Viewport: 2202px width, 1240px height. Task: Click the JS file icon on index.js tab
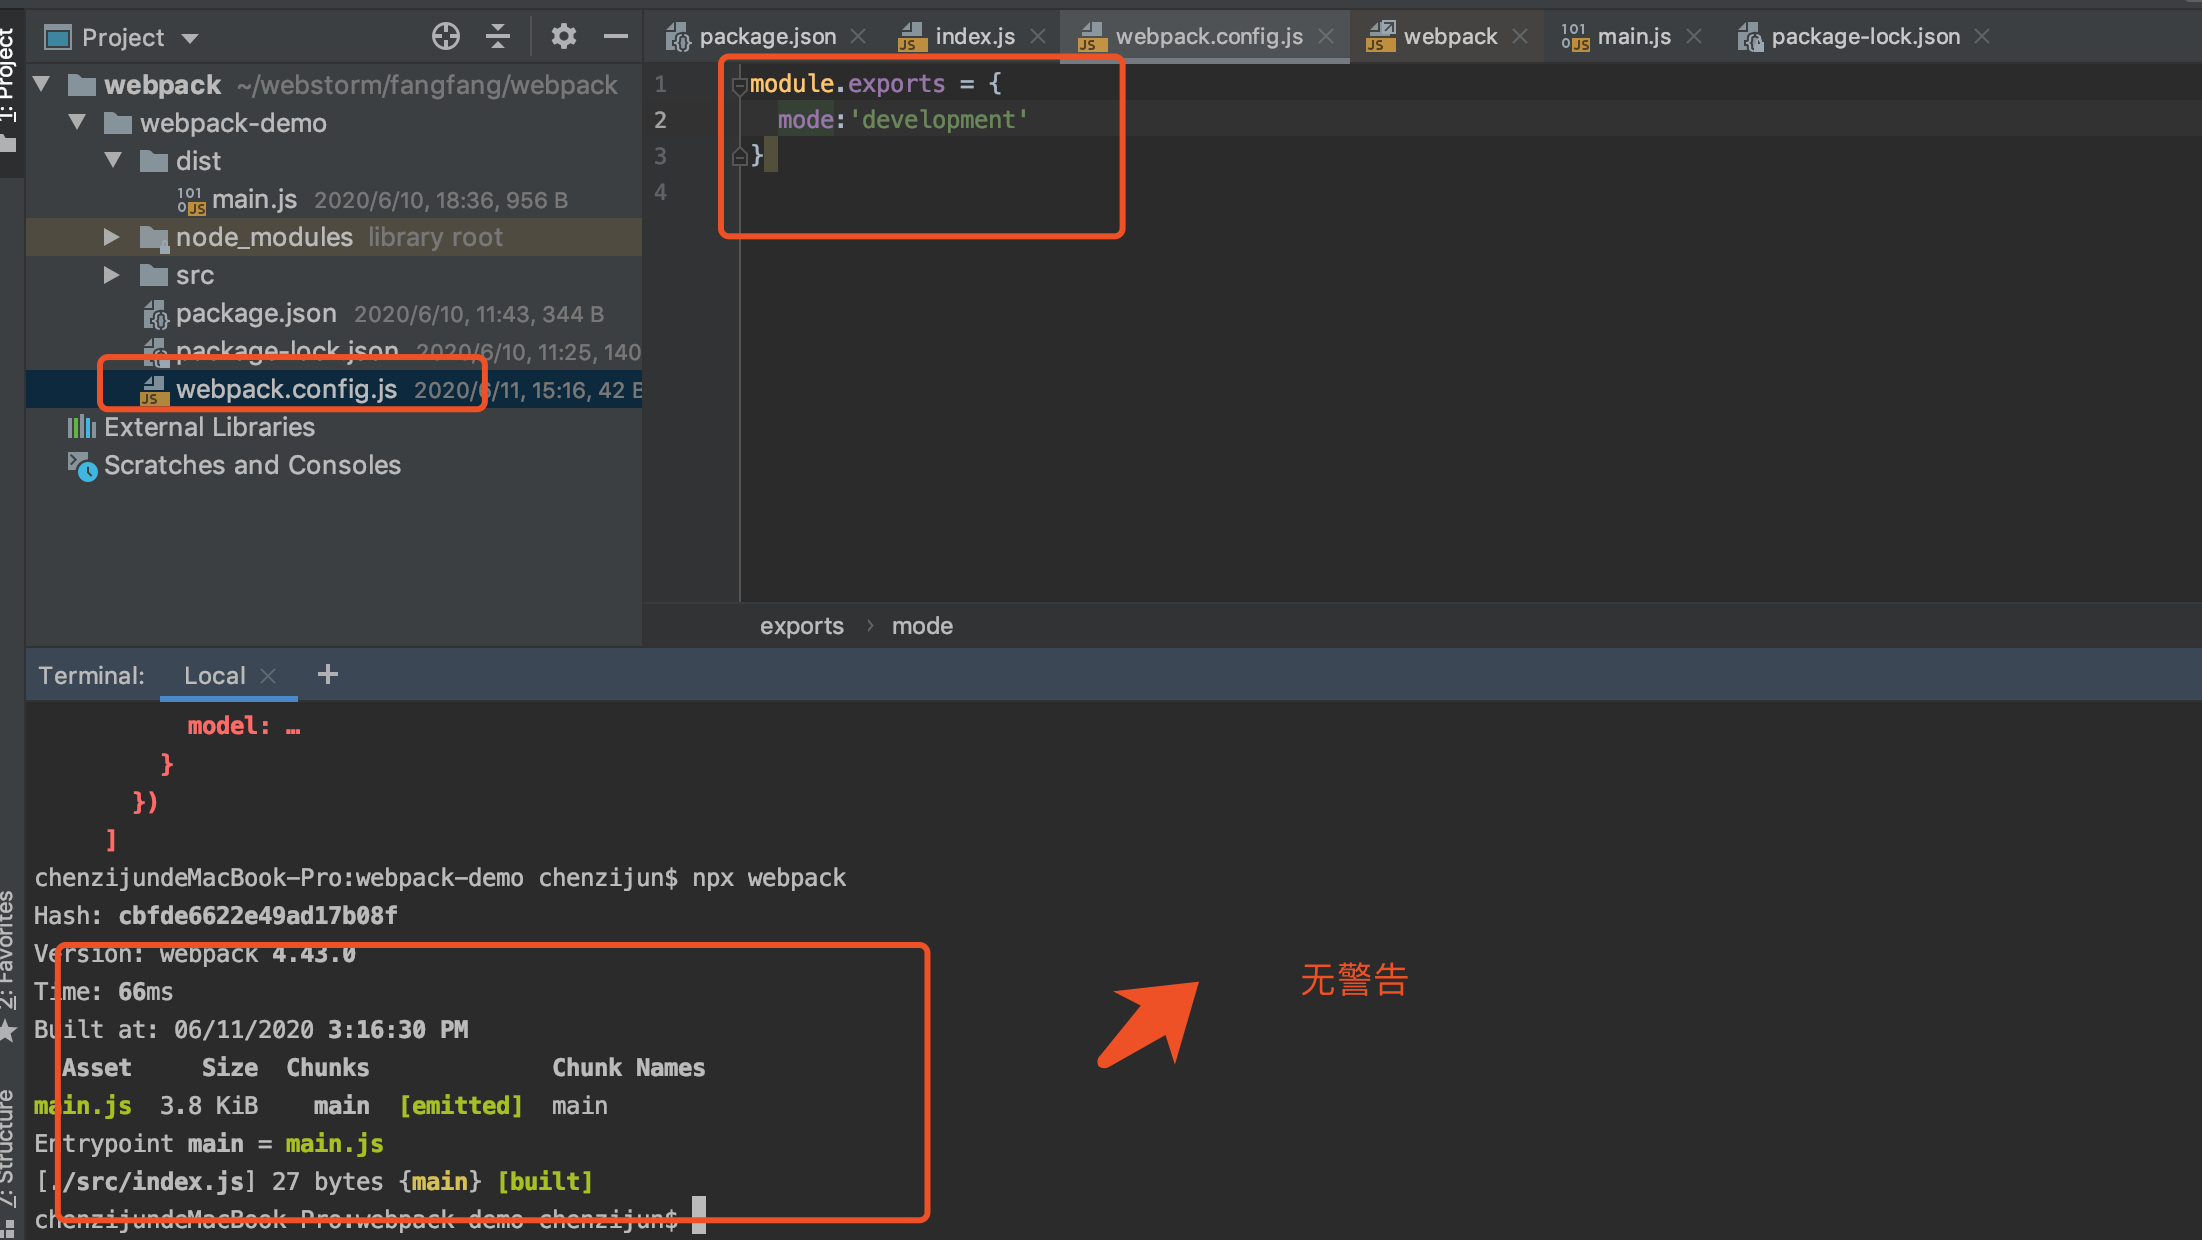click(x=911, y=37)
